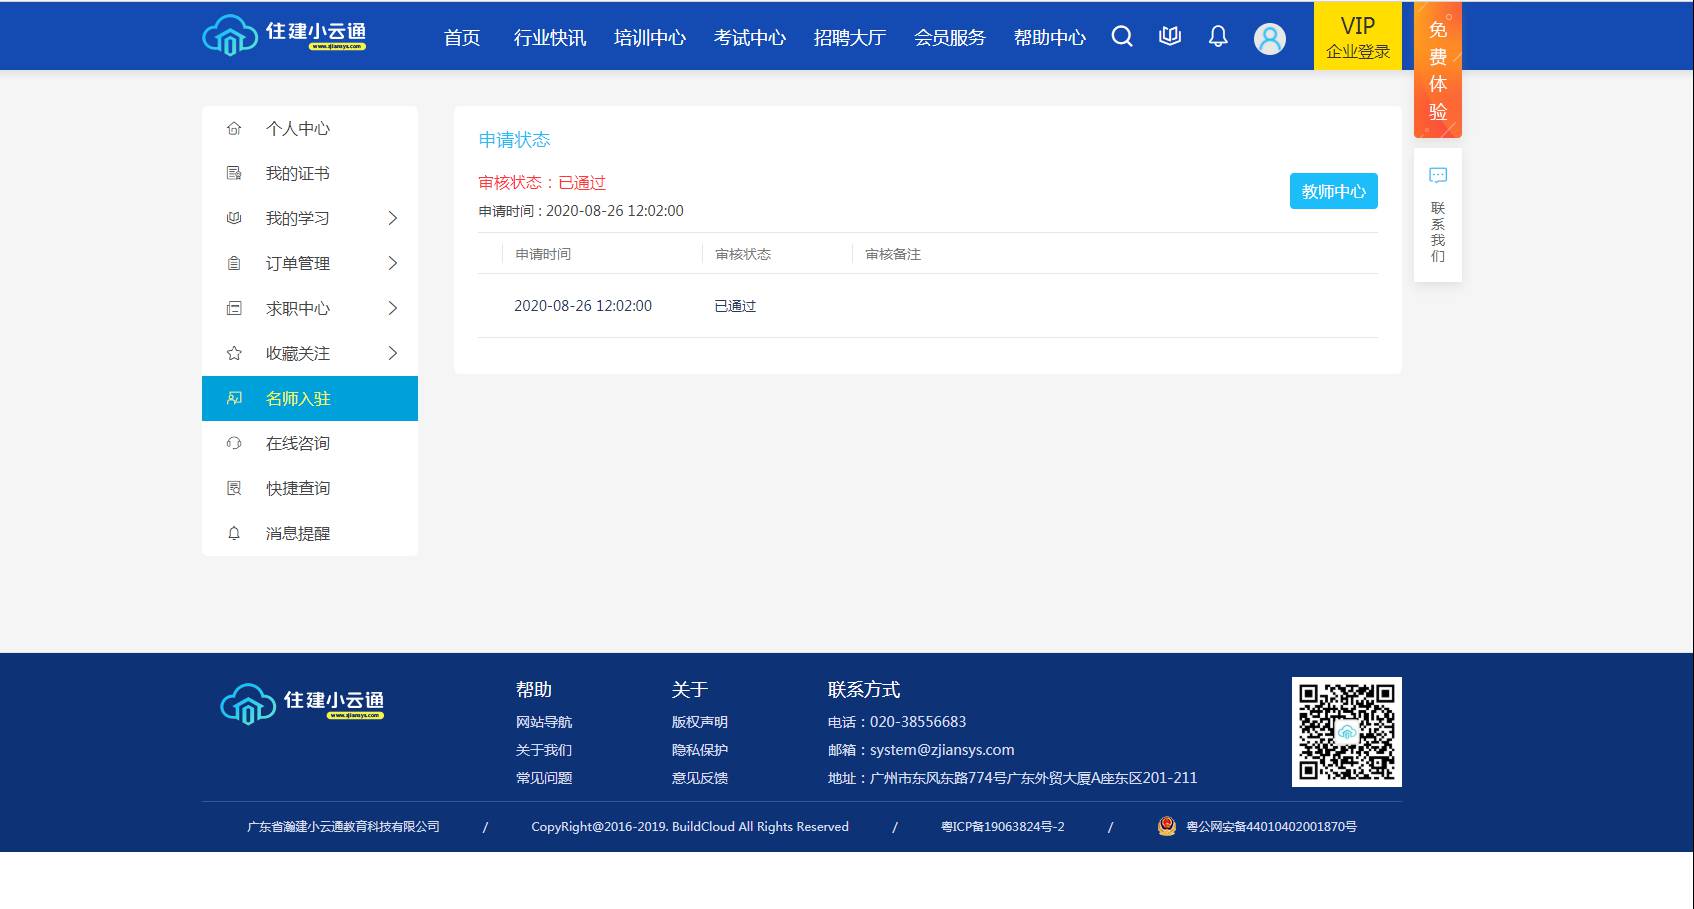The width and height of the screenshot is (1694, 909).
Task: Switch to the 考试中心 tab
Action: tap(749, 37)
